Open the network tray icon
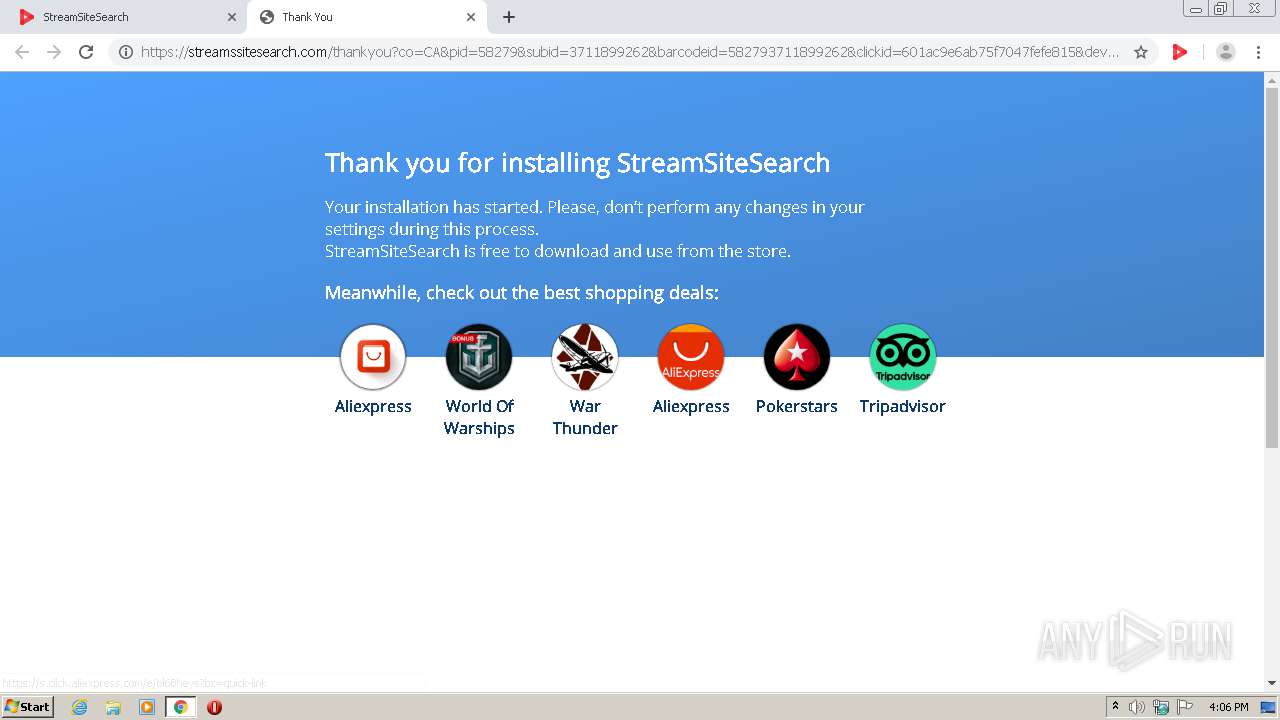 point(1161,707)
